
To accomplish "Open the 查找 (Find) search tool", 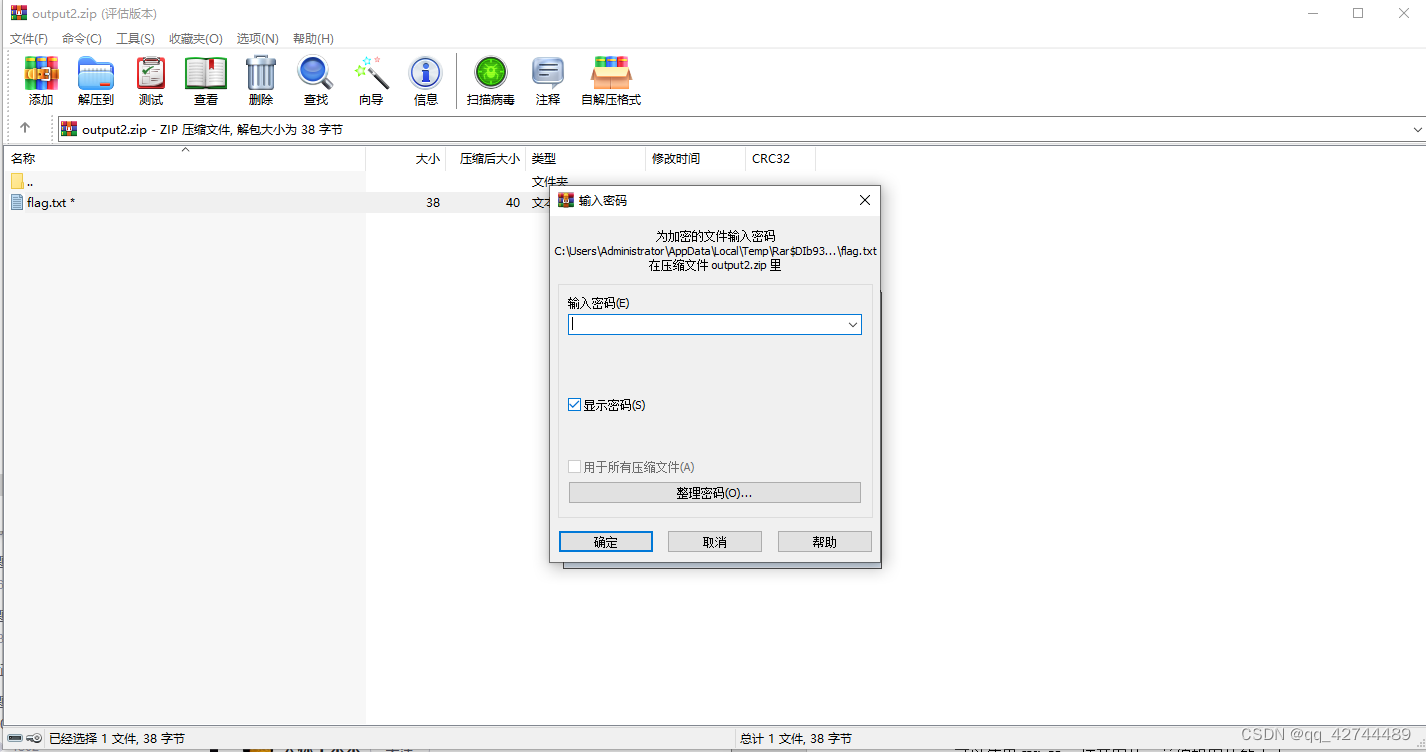I will tap(315, 80).
